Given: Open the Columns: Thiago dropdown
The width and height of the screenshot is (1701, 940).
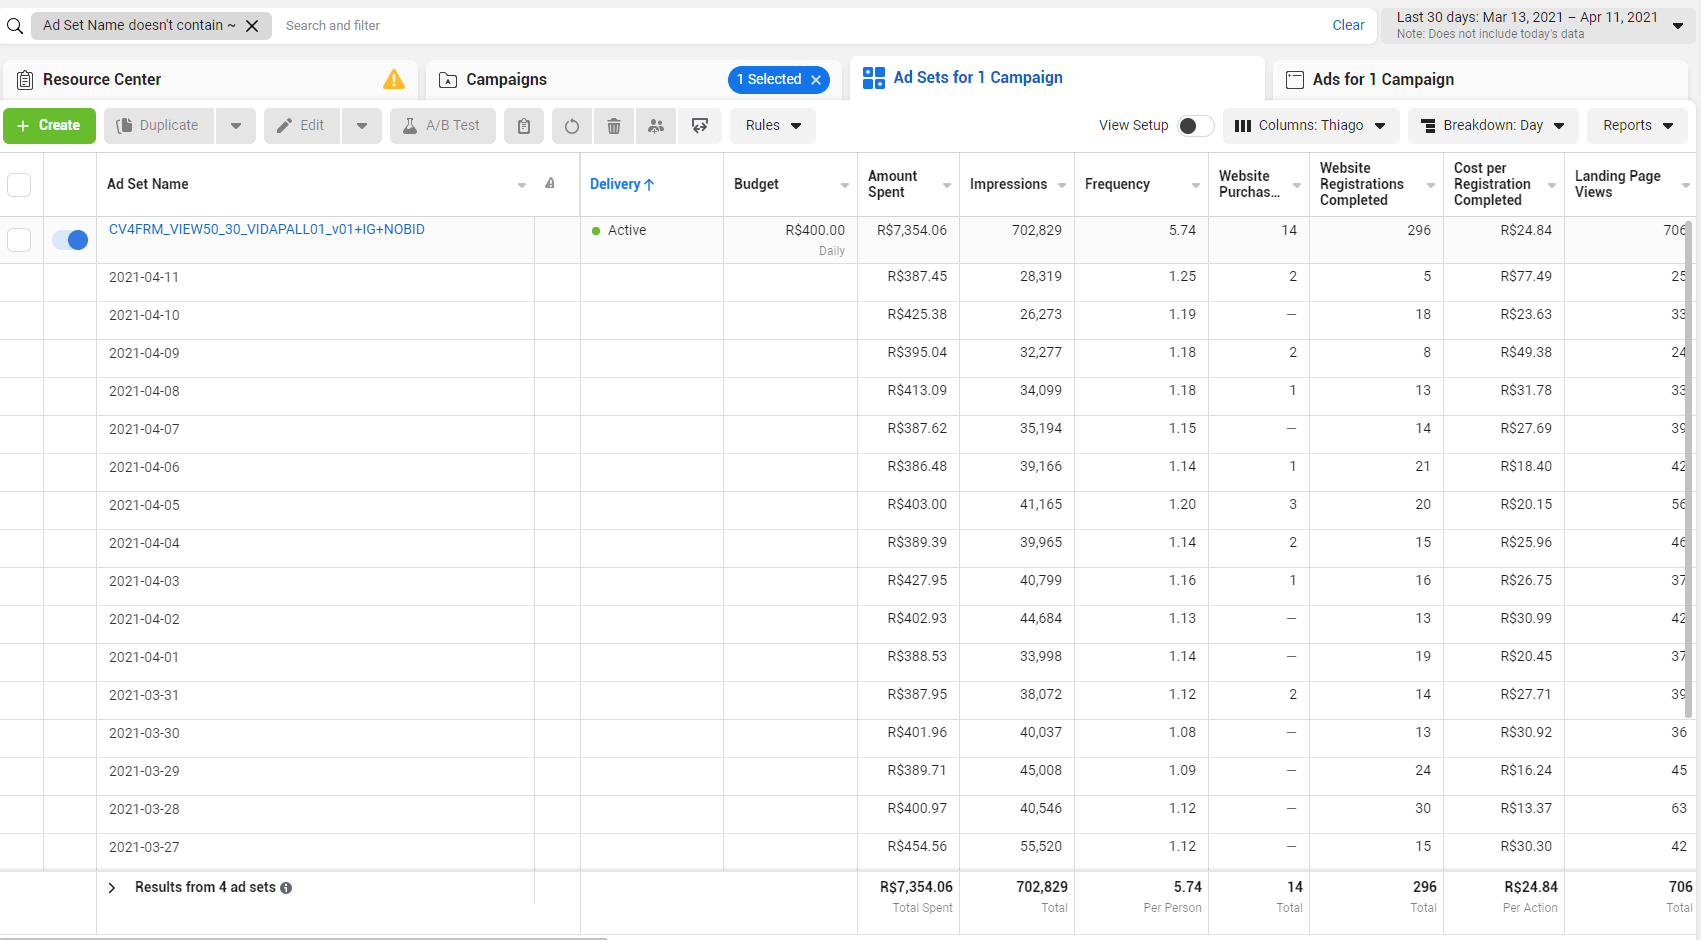Looking at the screenshot, I should 1310,126.
